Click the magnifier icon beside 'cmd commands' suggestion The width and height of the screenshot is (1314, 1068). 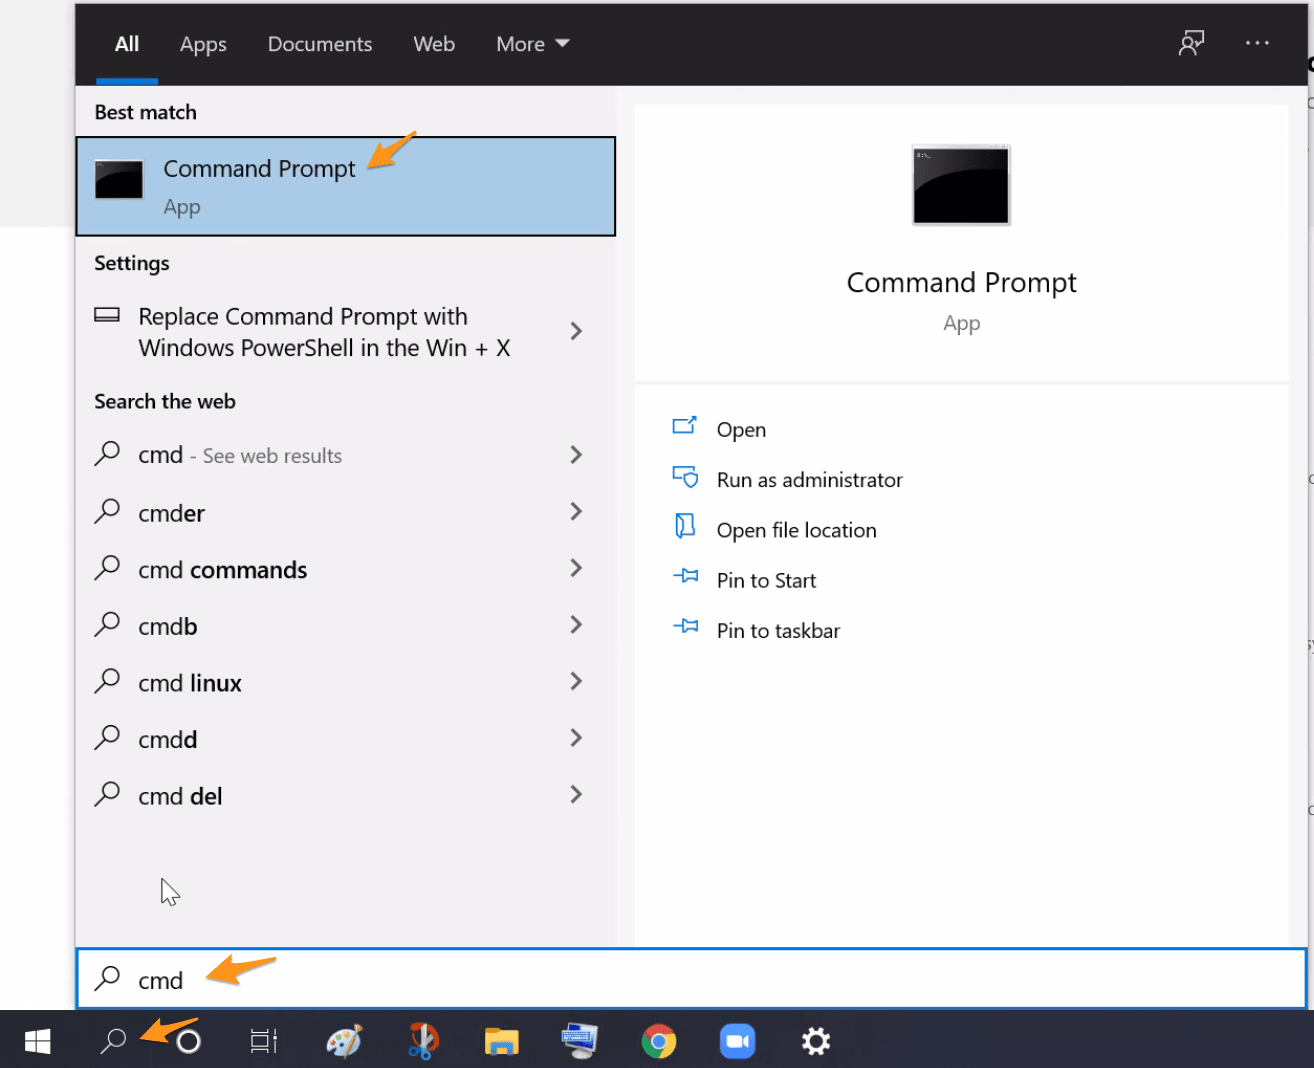coord(107,568)
